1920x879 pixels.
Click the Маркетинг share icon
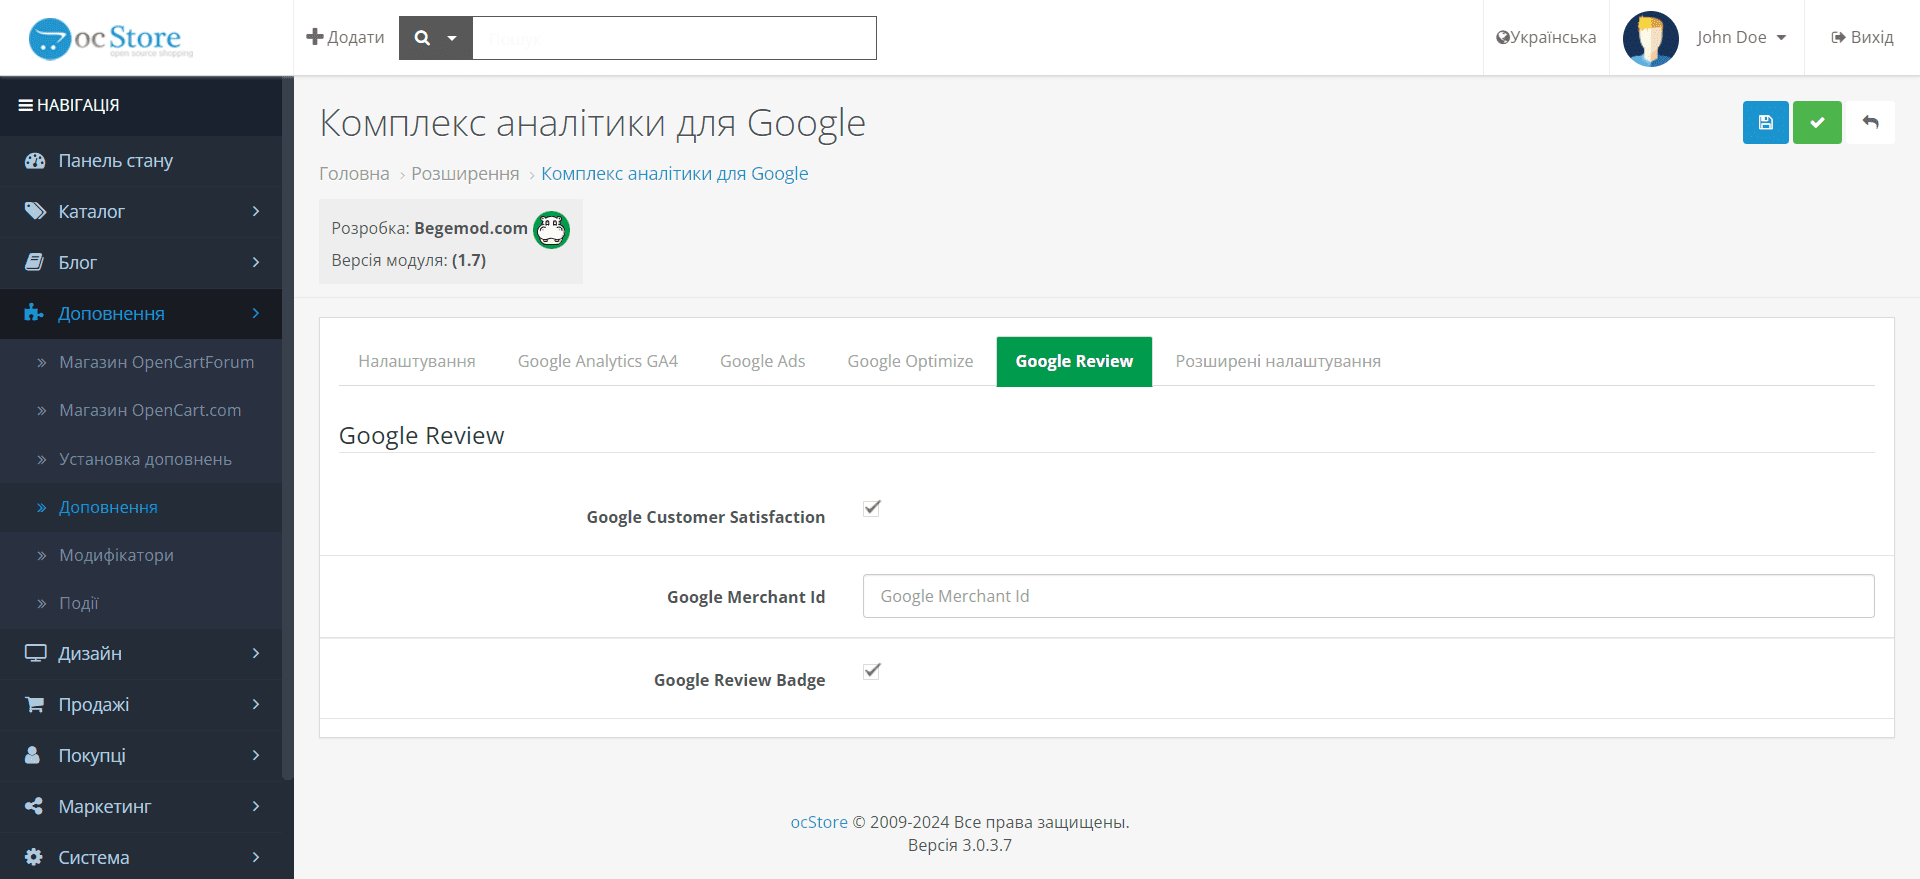[x=33, y=806]
